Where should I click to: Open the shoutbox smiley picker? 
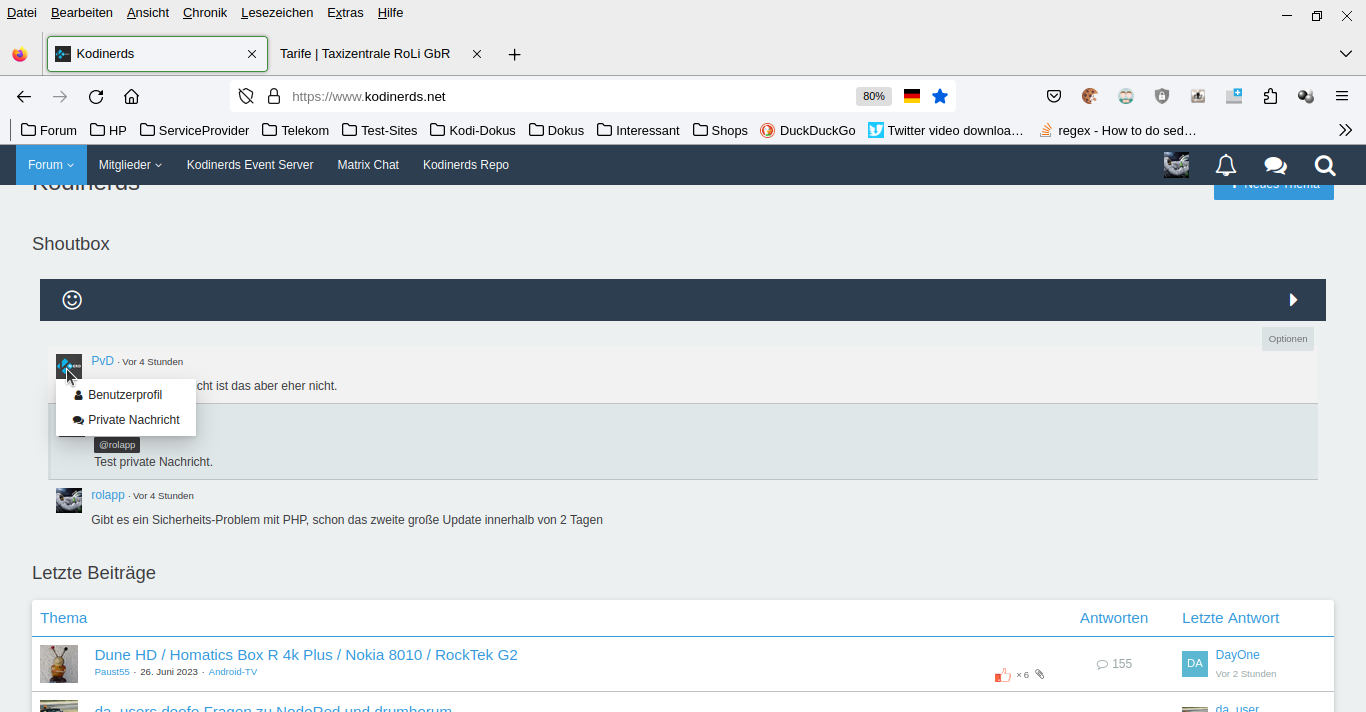[72, 300]
